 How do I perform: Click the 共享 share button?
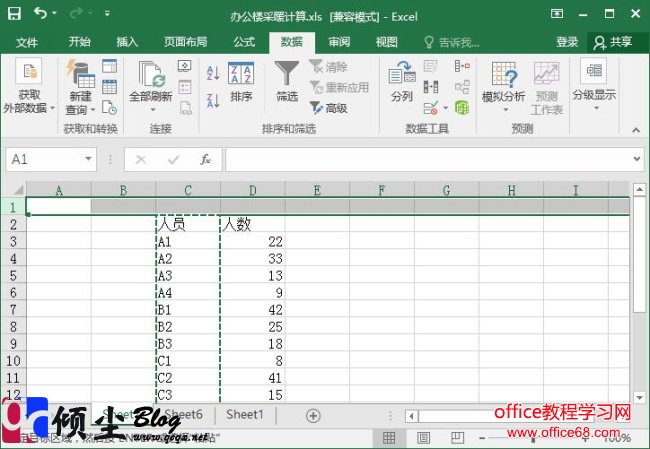click(613, 42)
